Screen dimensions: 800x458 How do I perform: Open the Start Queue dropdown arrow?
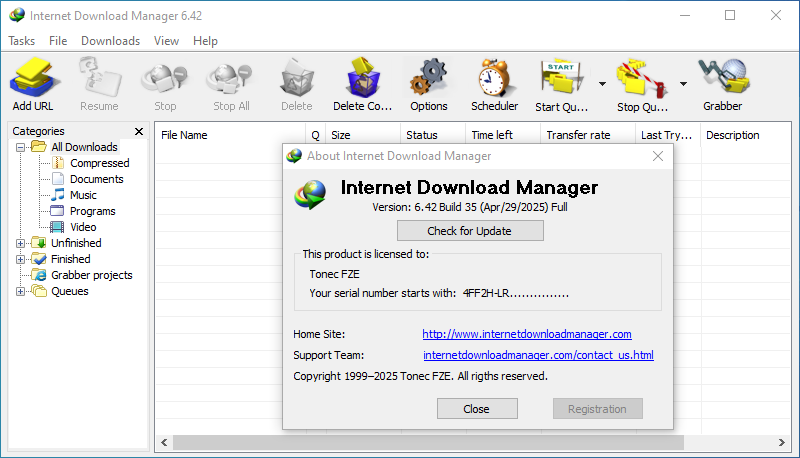tap(602, 84)
